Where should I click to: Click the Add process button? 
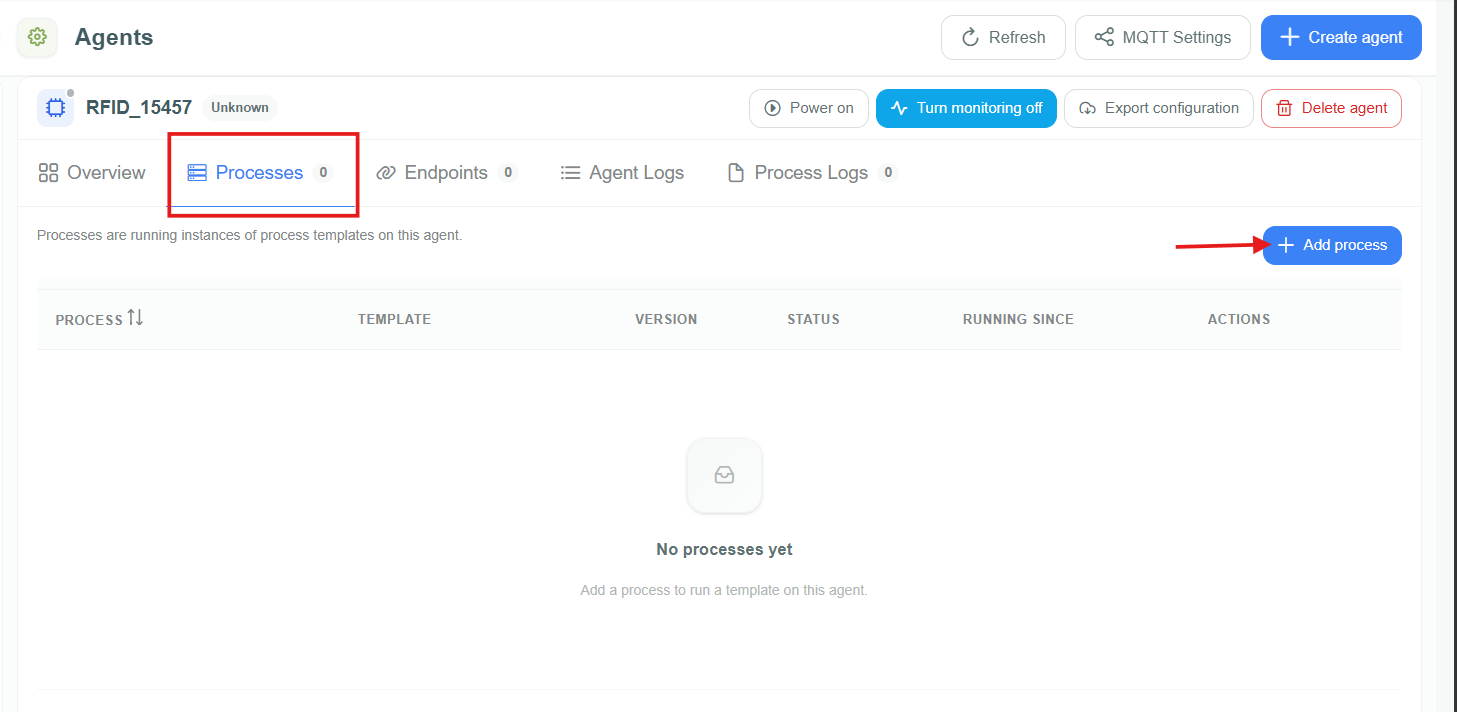1332,245
